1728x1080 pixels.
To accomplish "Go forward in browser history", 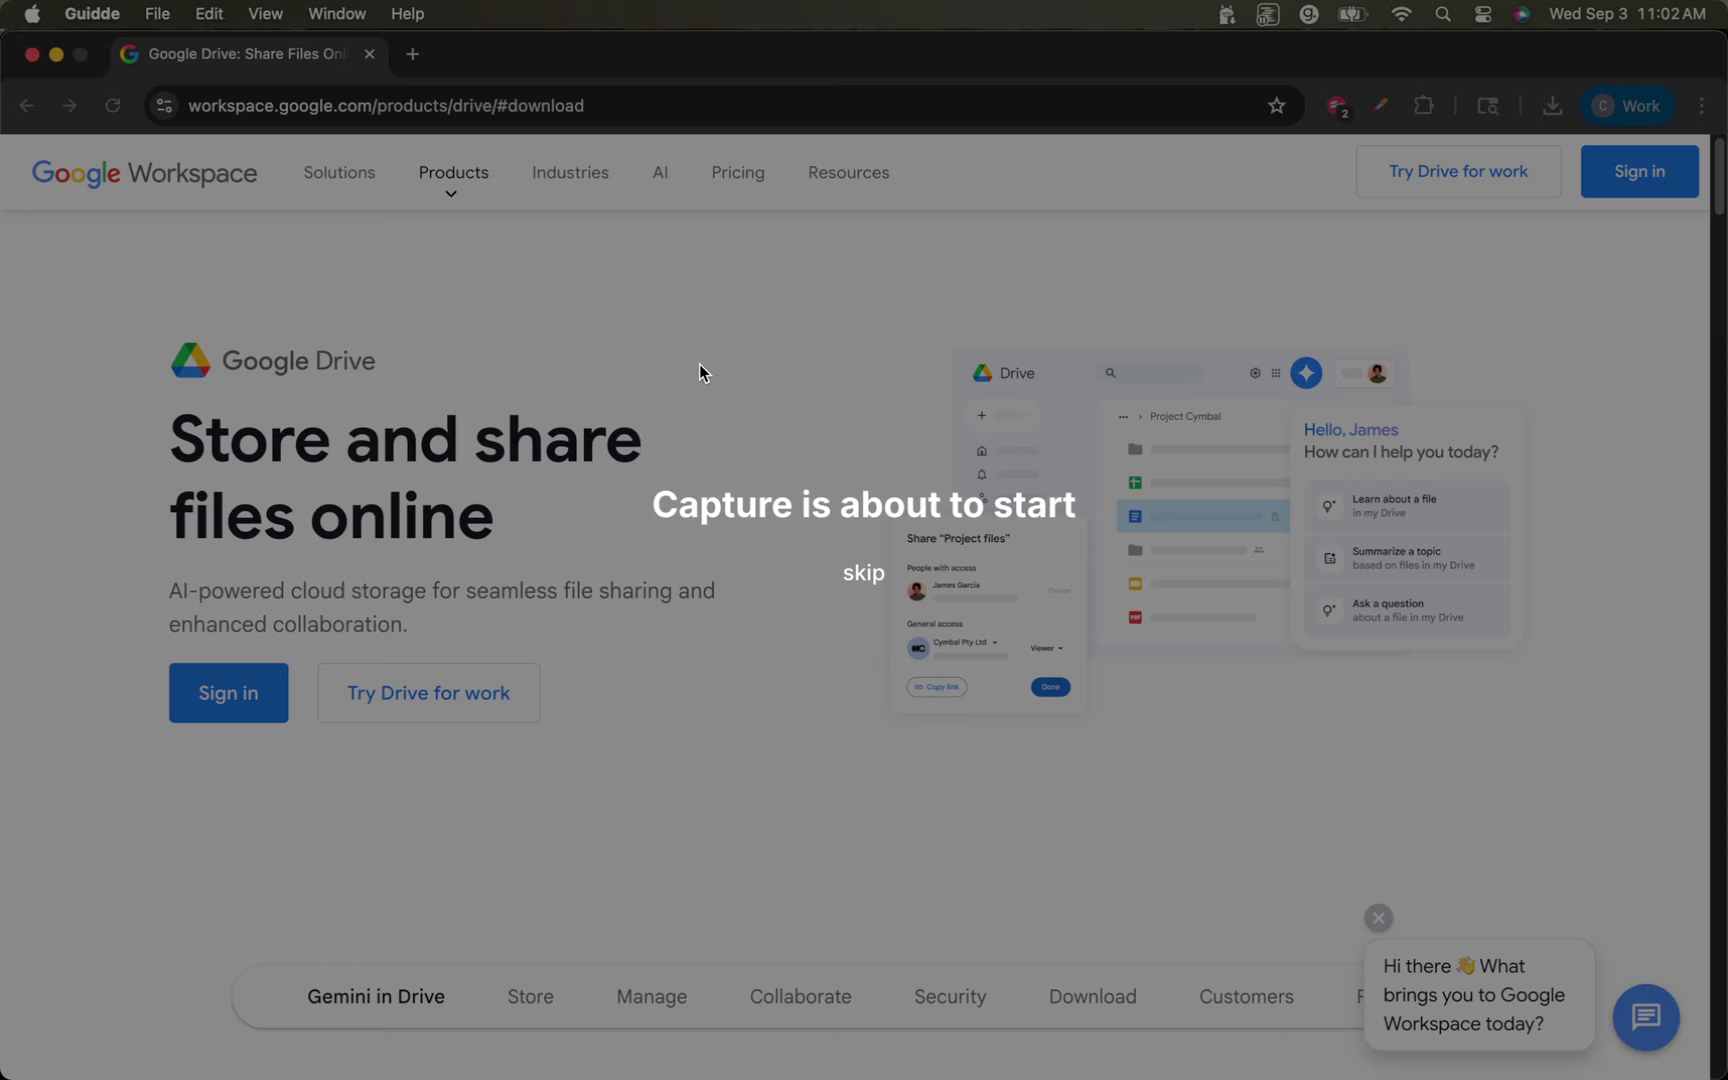I will [69, 106].
